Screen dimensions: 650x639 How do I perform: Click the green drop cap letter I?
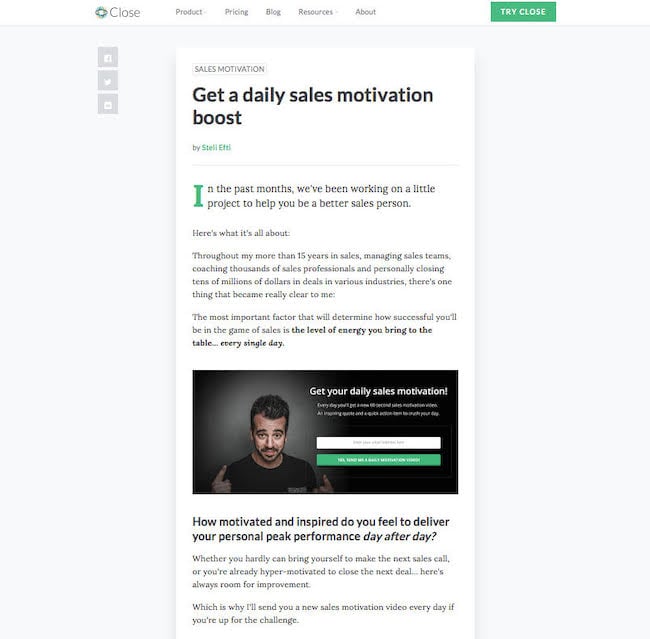tap(199, 196)
